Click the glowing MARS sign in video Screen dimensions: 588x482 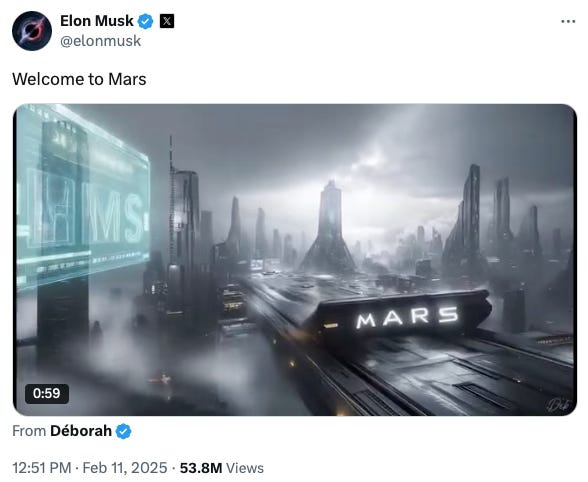pos(407,317)
